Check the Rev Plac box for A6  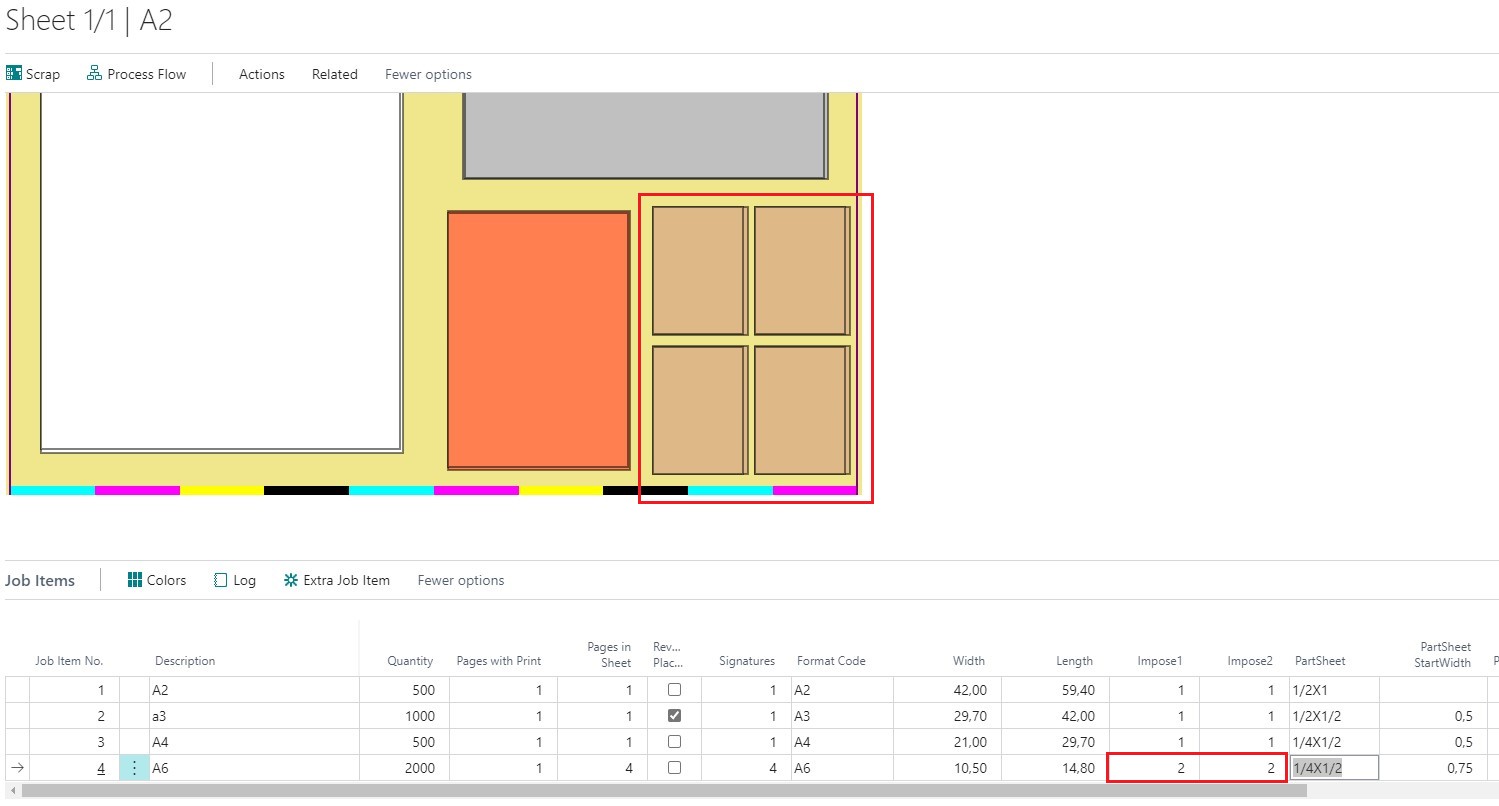click(675, 767)
